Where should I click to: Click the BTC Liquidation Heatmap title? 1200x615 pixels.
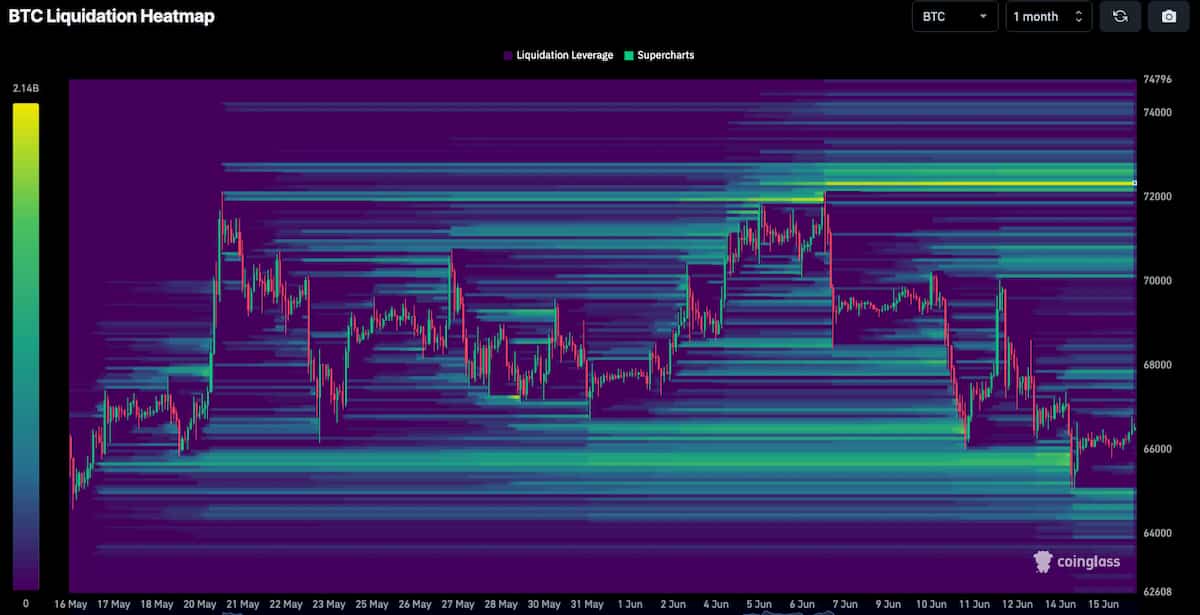[111, 16]
